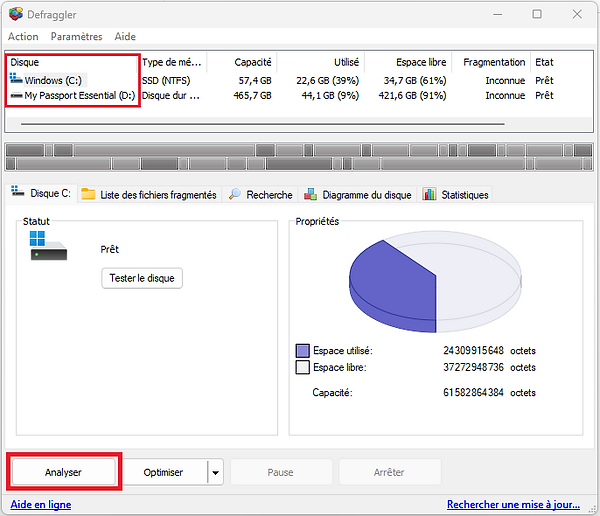Sort by the Utilisé column header
This screenshot has height=516, width=600.
click(x=320, y=62)
